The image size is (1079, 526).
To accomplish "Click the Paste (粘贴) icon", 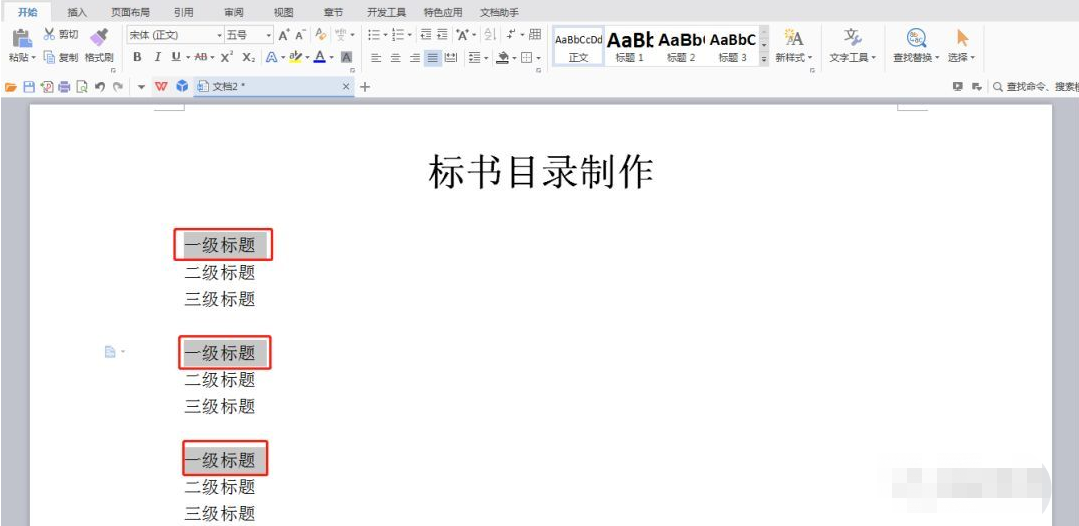I will point(22,39).
